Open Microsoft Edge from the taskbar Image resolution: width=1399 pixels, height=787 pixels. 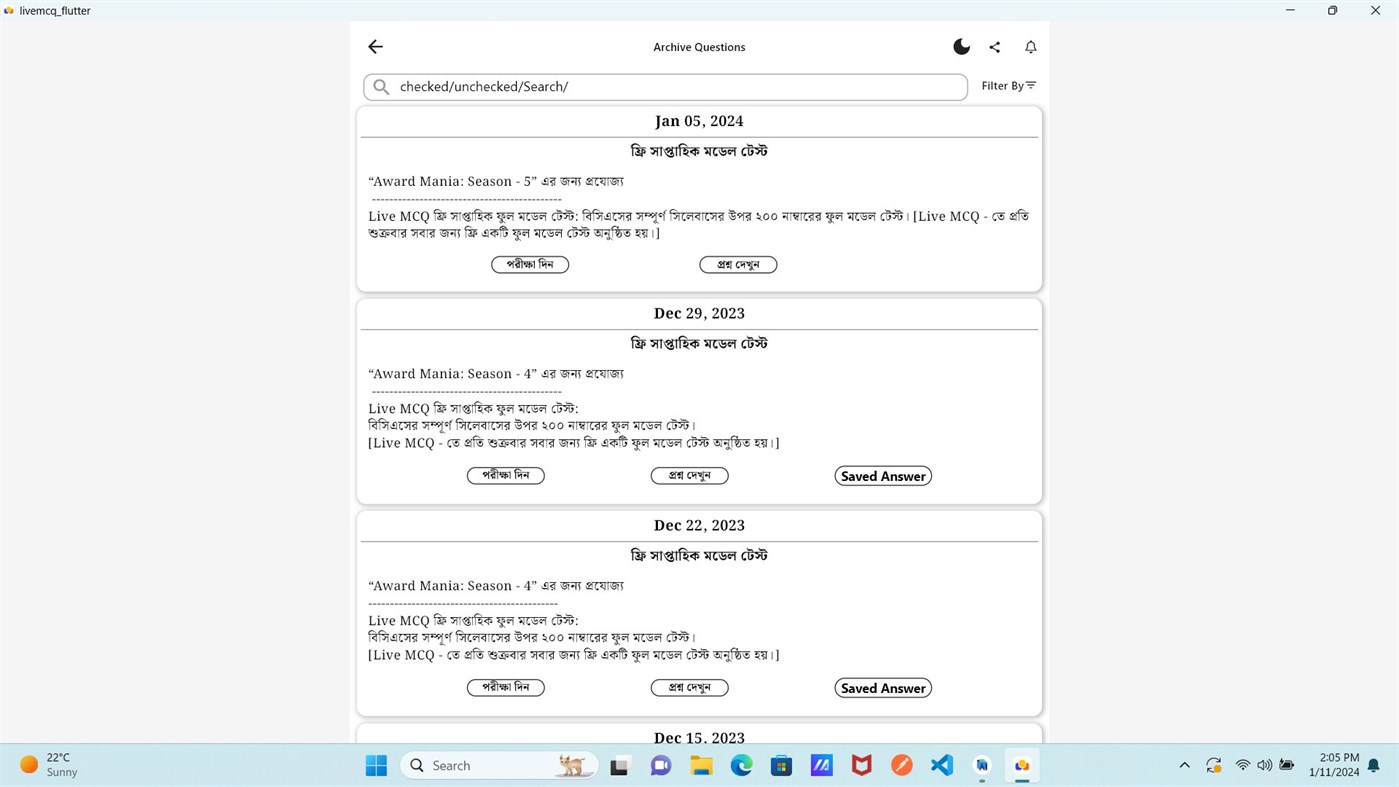(740, 764)
